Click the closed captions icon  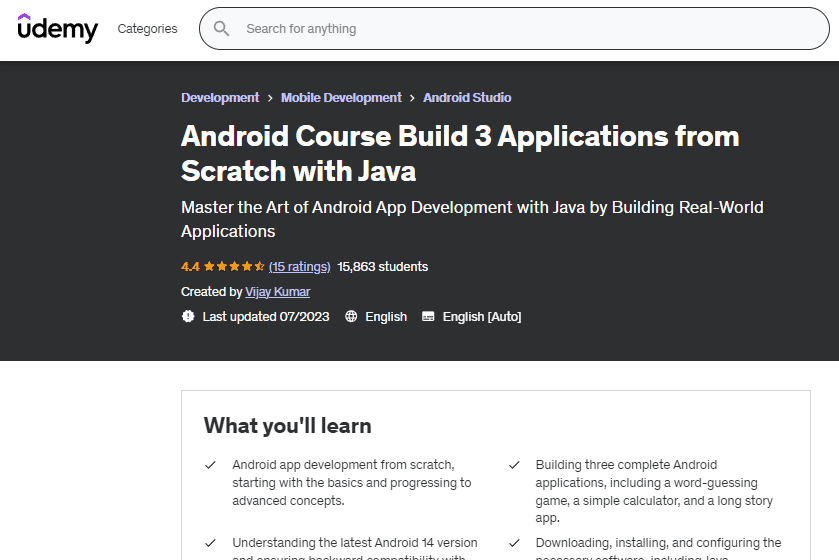pyautogui.click(x=428, y=316)
